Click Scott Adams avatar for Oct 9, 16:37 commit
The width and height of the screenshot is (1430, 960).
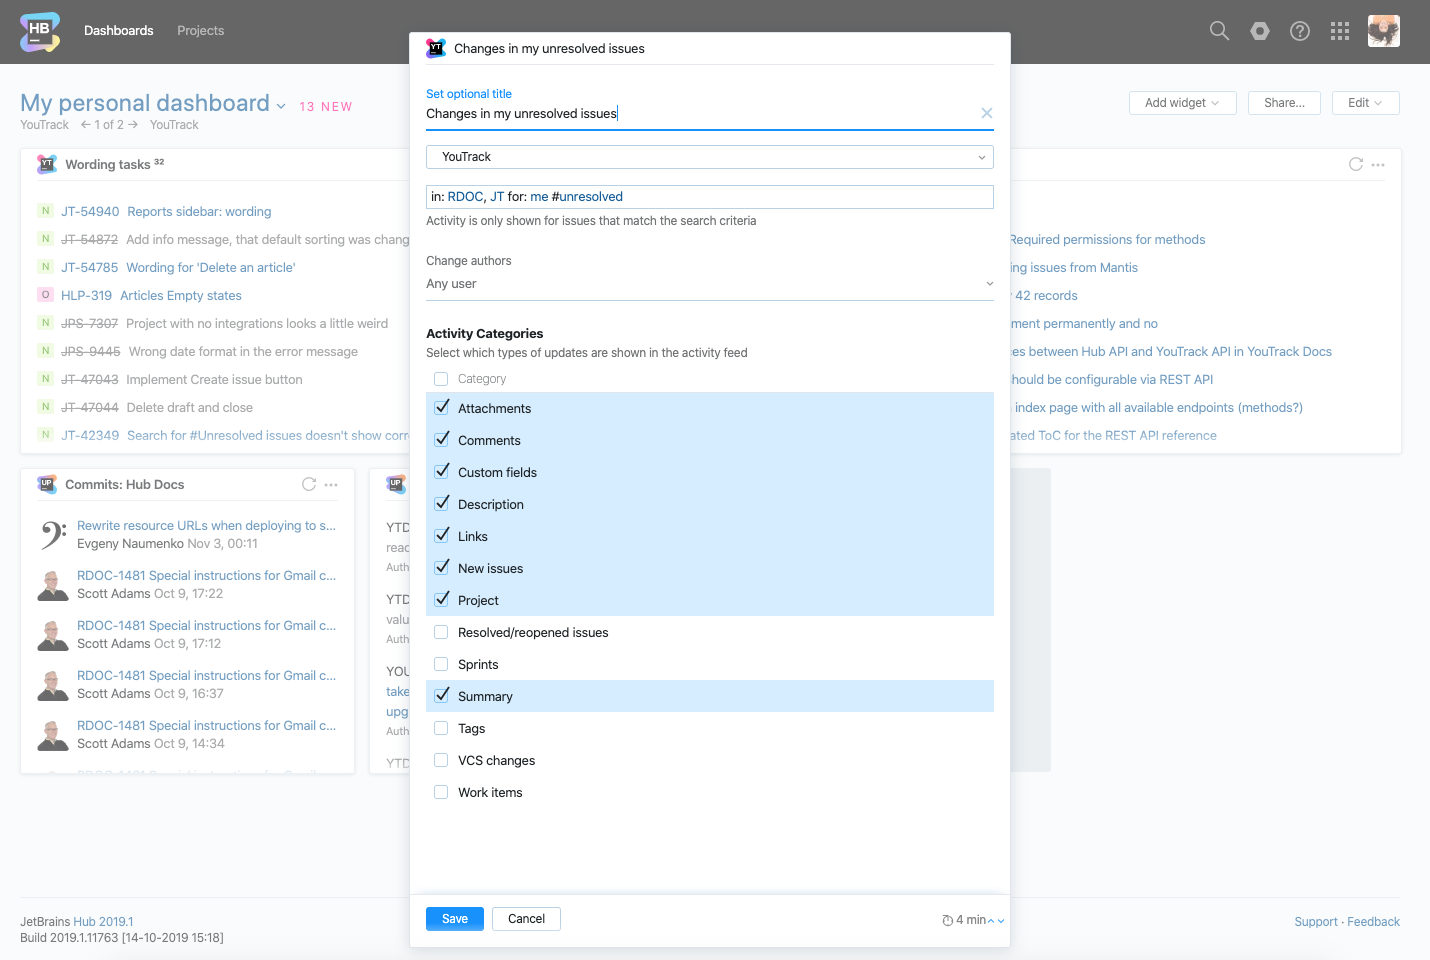(53, 685)
